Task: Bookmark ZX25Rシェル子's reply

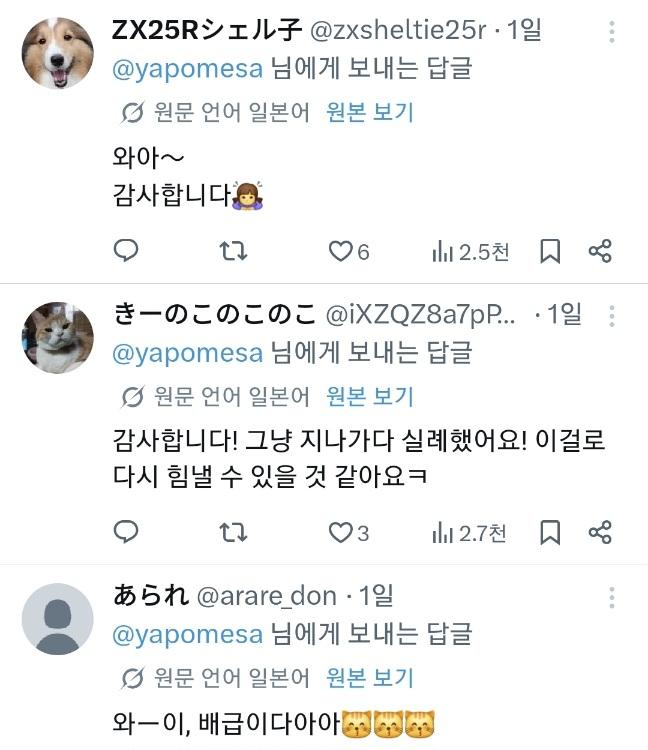Action: coord(550,251)
